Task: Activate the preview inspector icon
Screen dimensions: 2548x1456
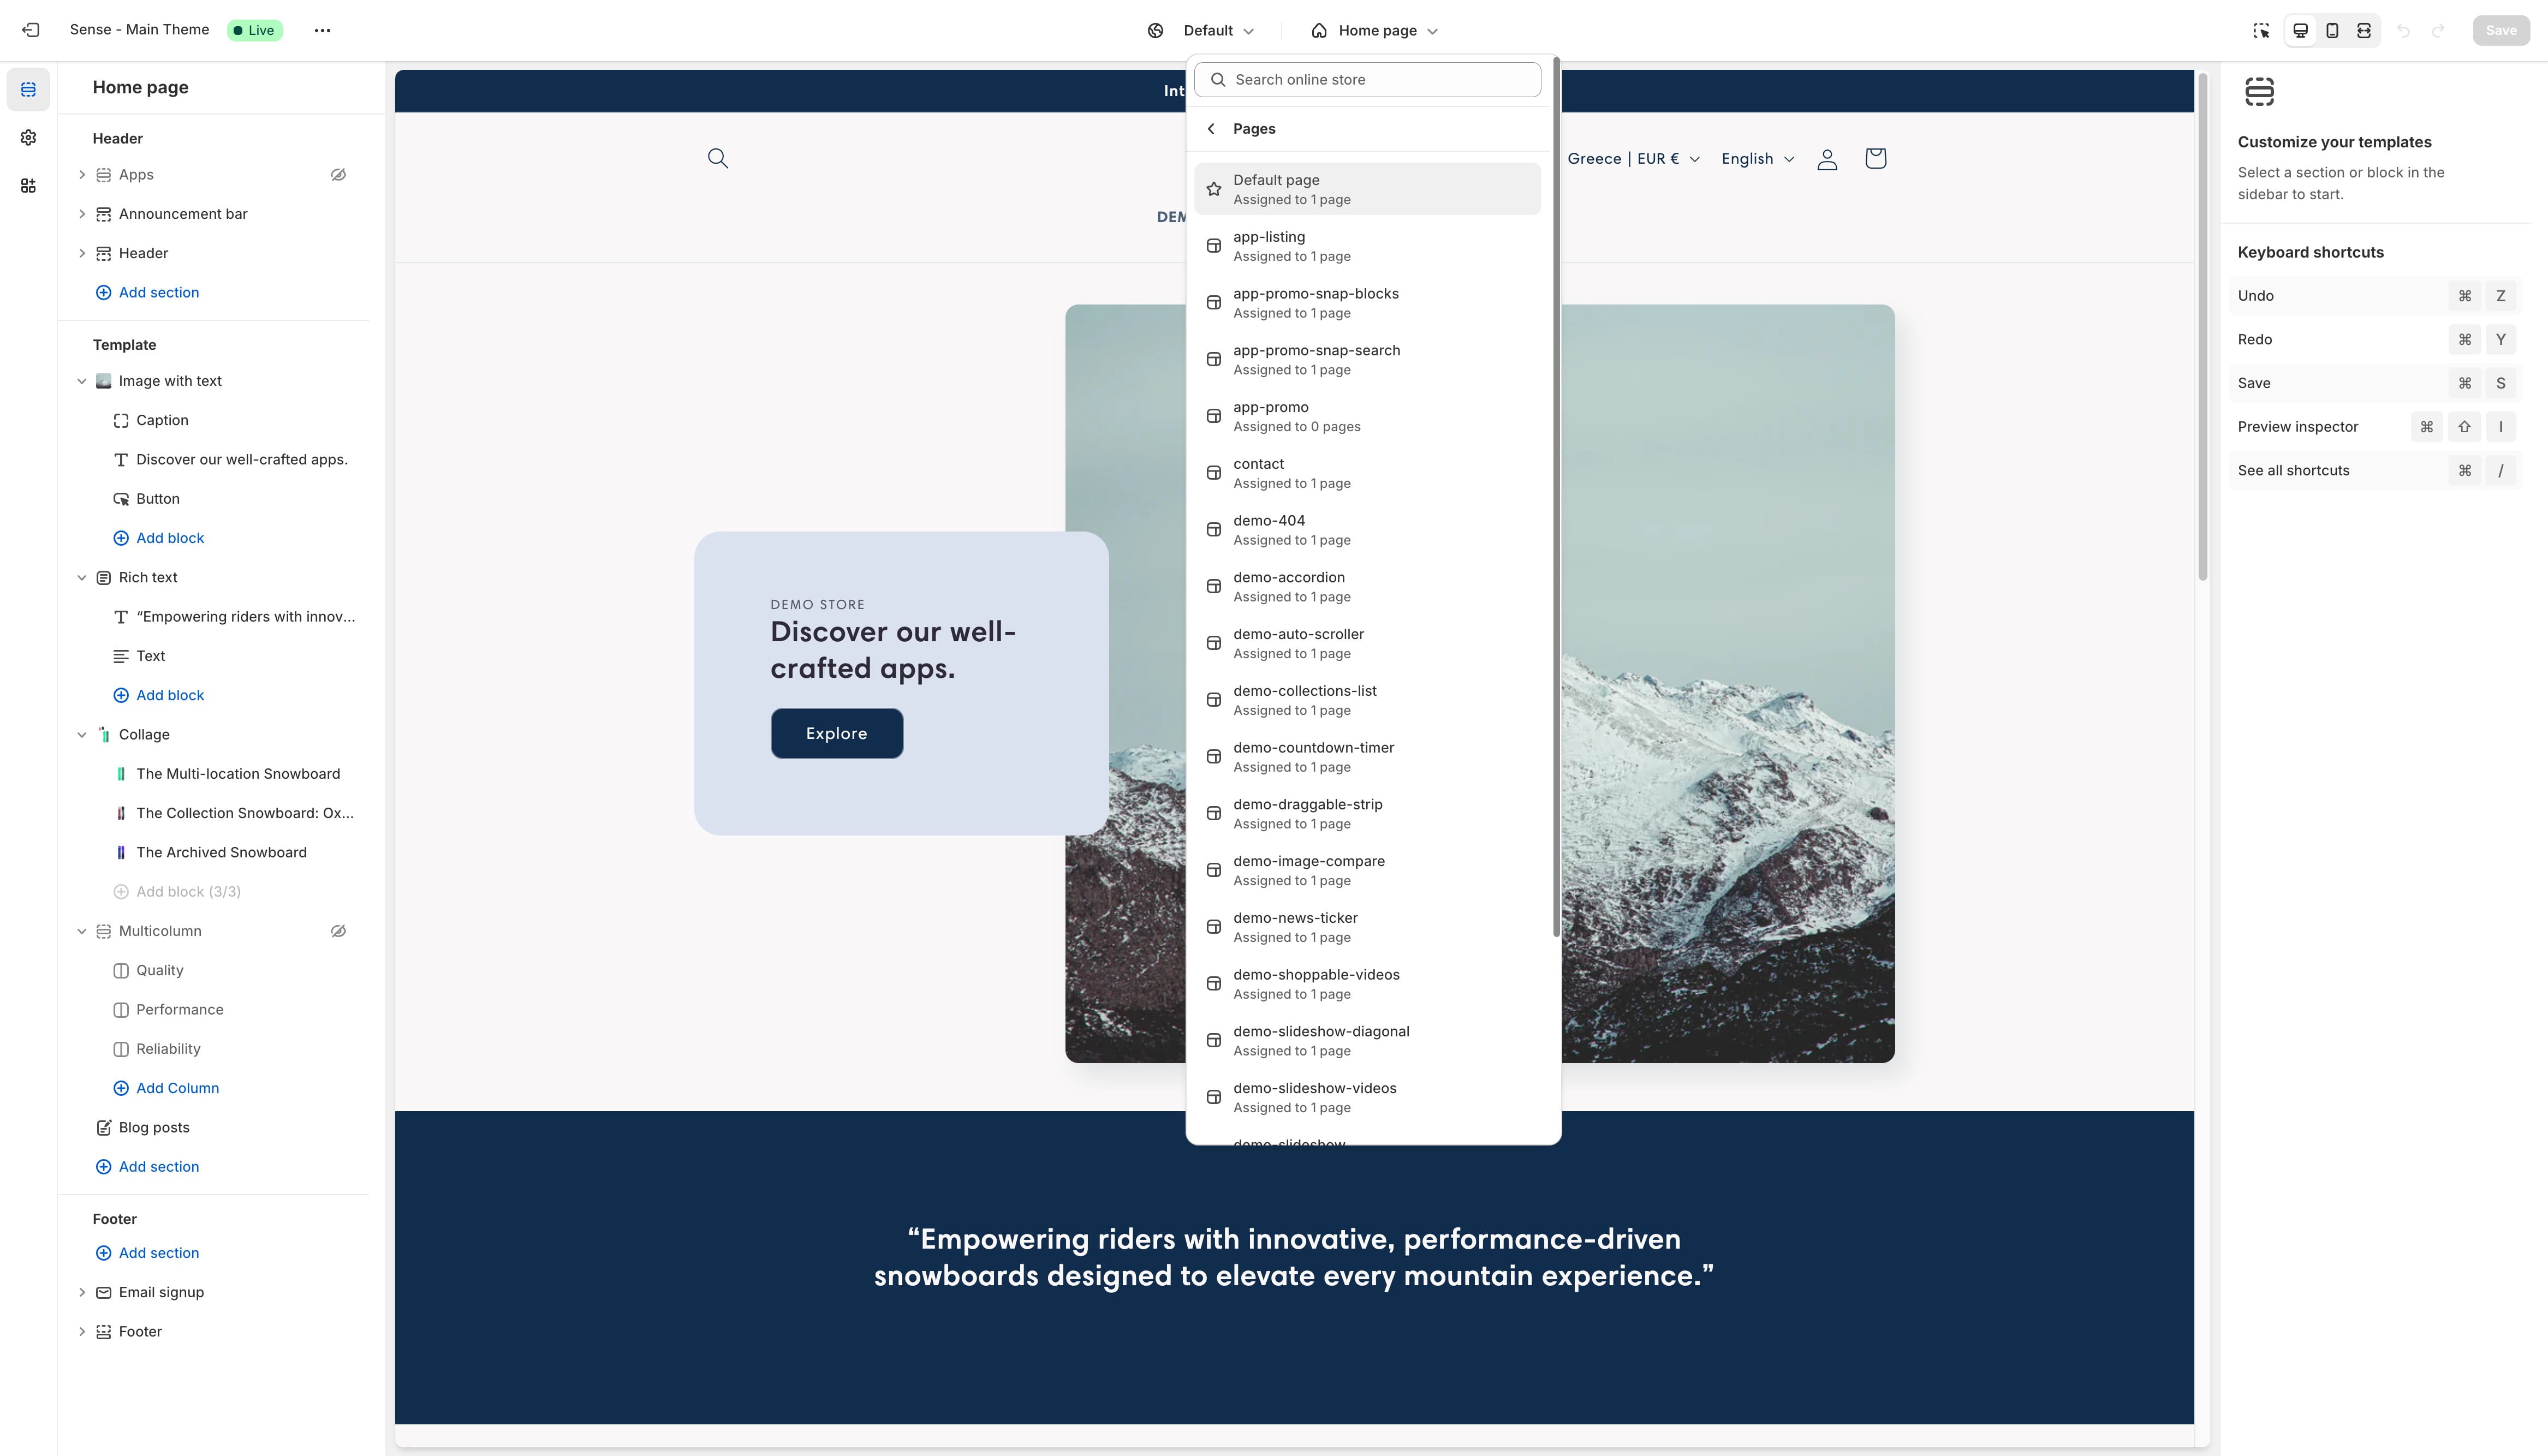Action: tap(2261, 31)
